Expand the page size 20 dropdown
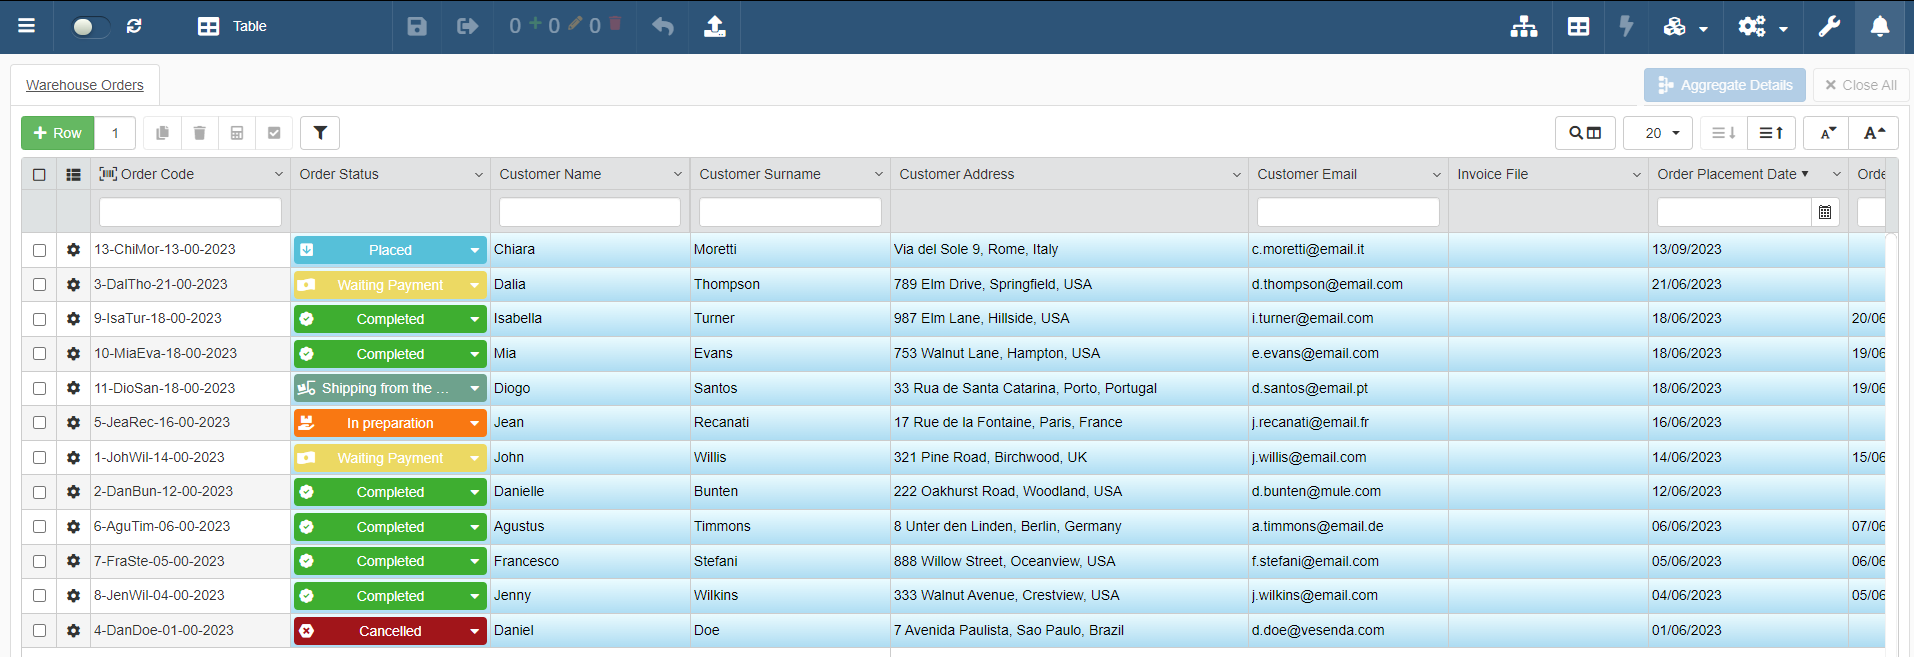 1657,133
